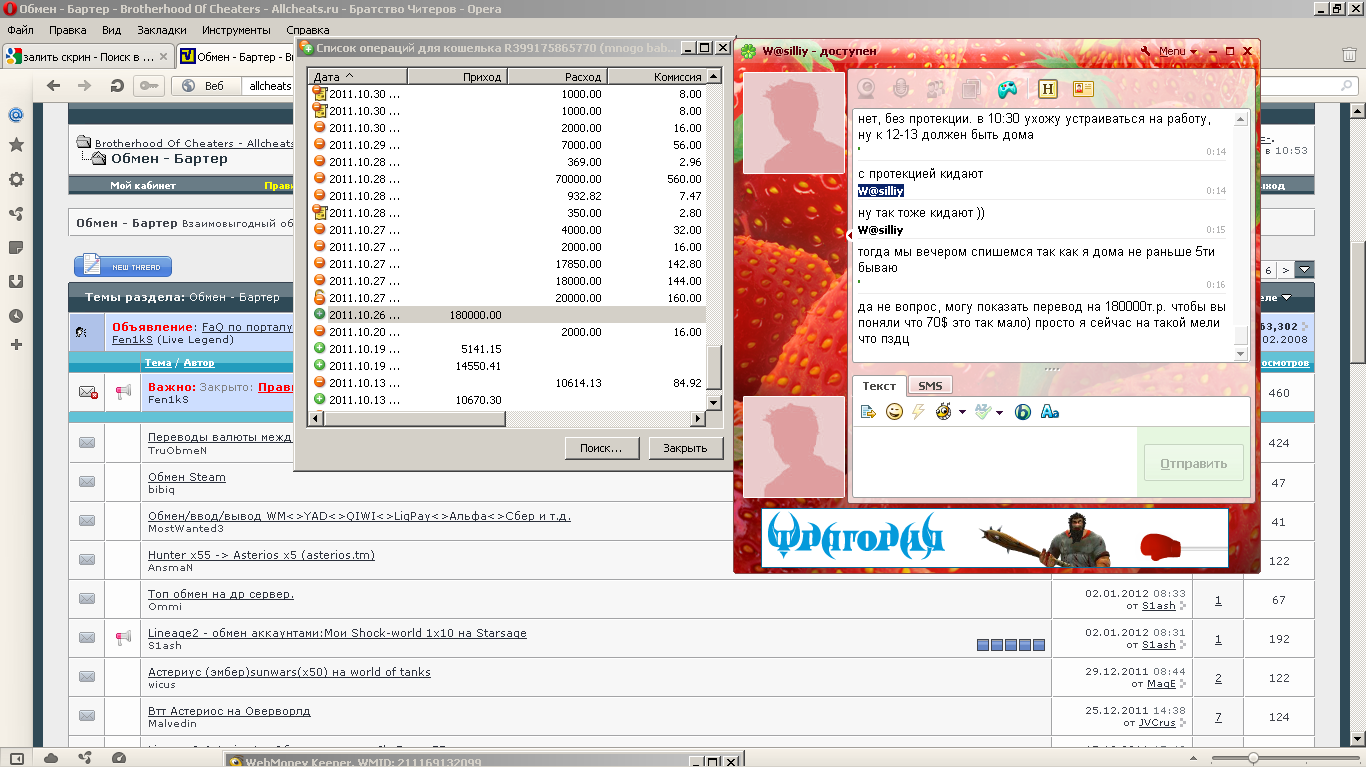This screenshot has height=768, width=1366.
Task: Switch to the SMS tab
Action: click(929, 386)
